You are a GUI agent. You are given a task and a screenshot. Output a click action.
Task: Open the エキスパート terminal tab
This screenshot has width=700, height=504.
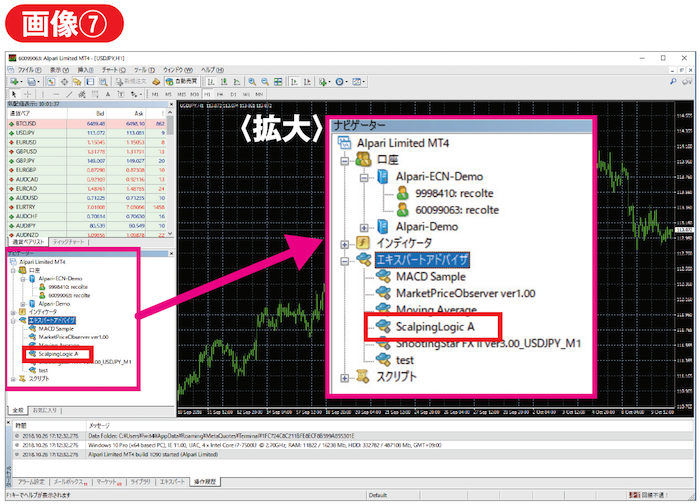click(172, 482)
